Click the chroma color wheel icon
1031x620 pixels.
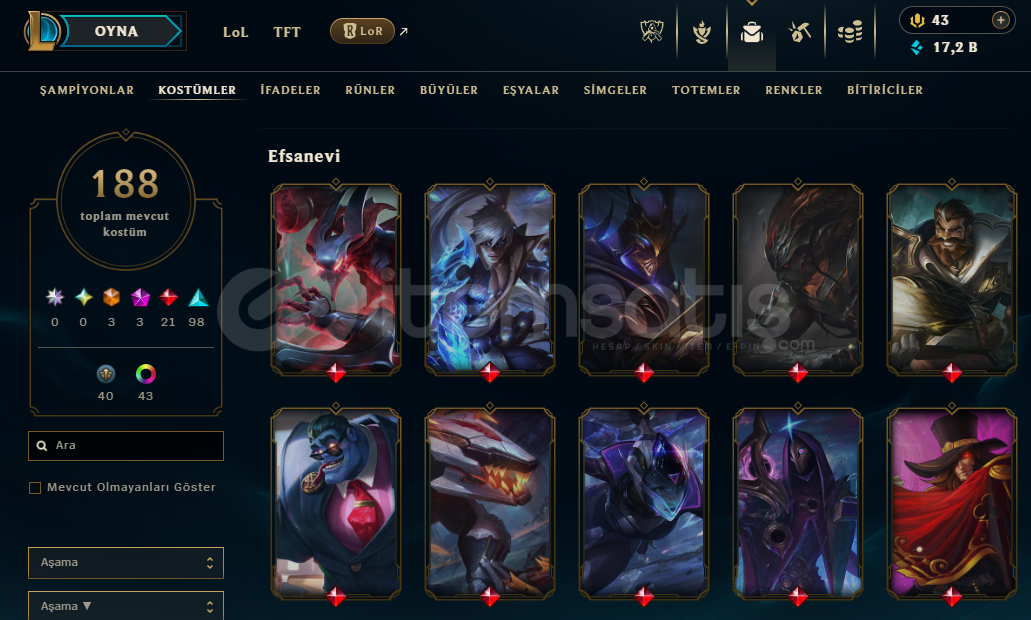click(x=145, y=374)
